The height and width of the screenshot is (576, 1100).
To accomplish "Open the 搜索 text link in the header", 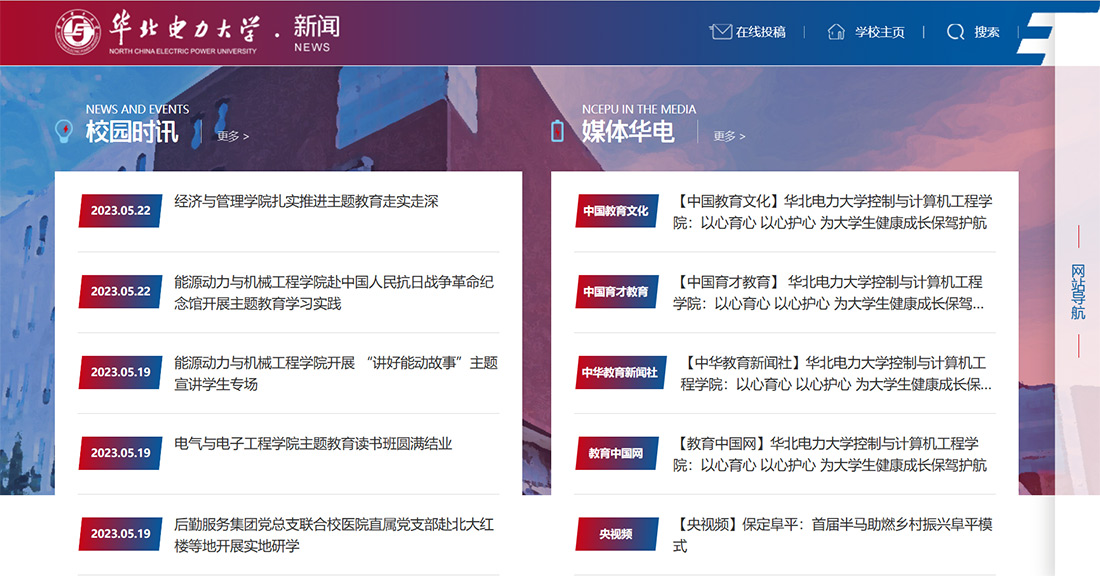I will [987, 32].
